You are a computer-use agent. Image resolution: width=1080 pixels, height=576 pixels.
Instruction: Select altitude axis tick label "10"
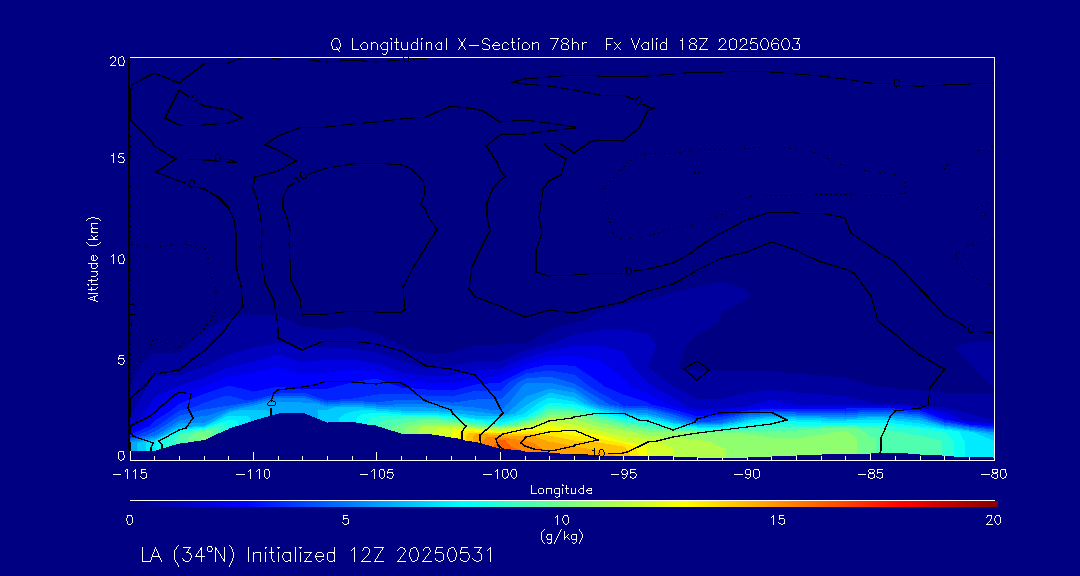[117, 259]
